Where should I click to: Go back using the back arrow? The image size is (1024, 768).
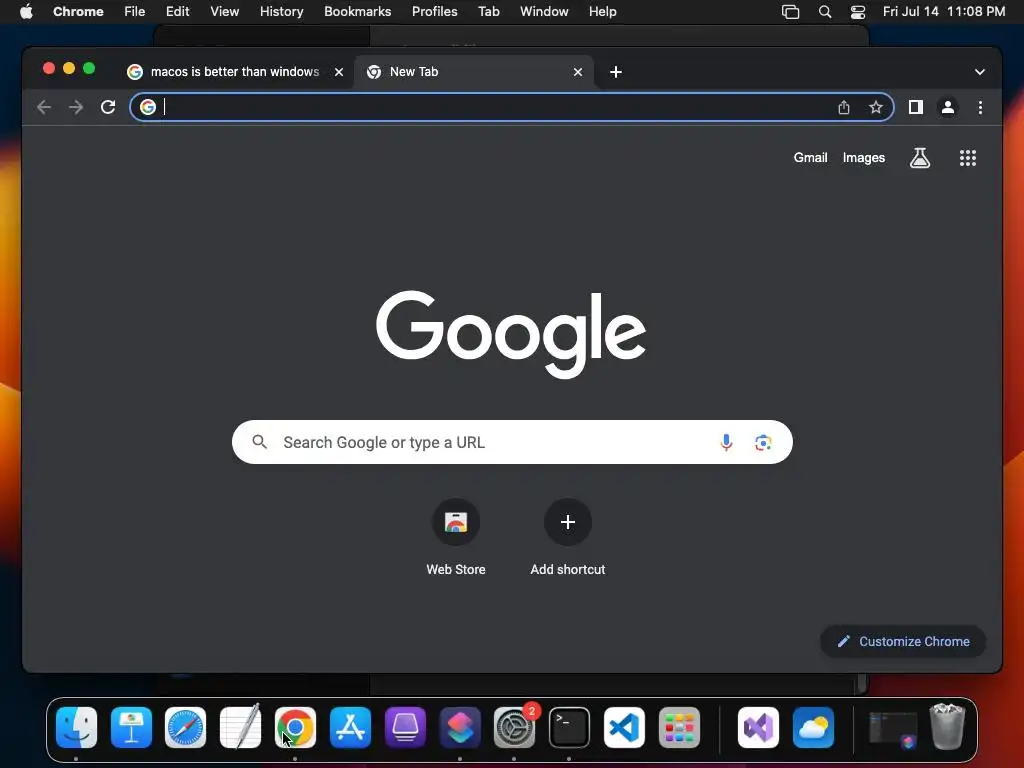point(44,107)
